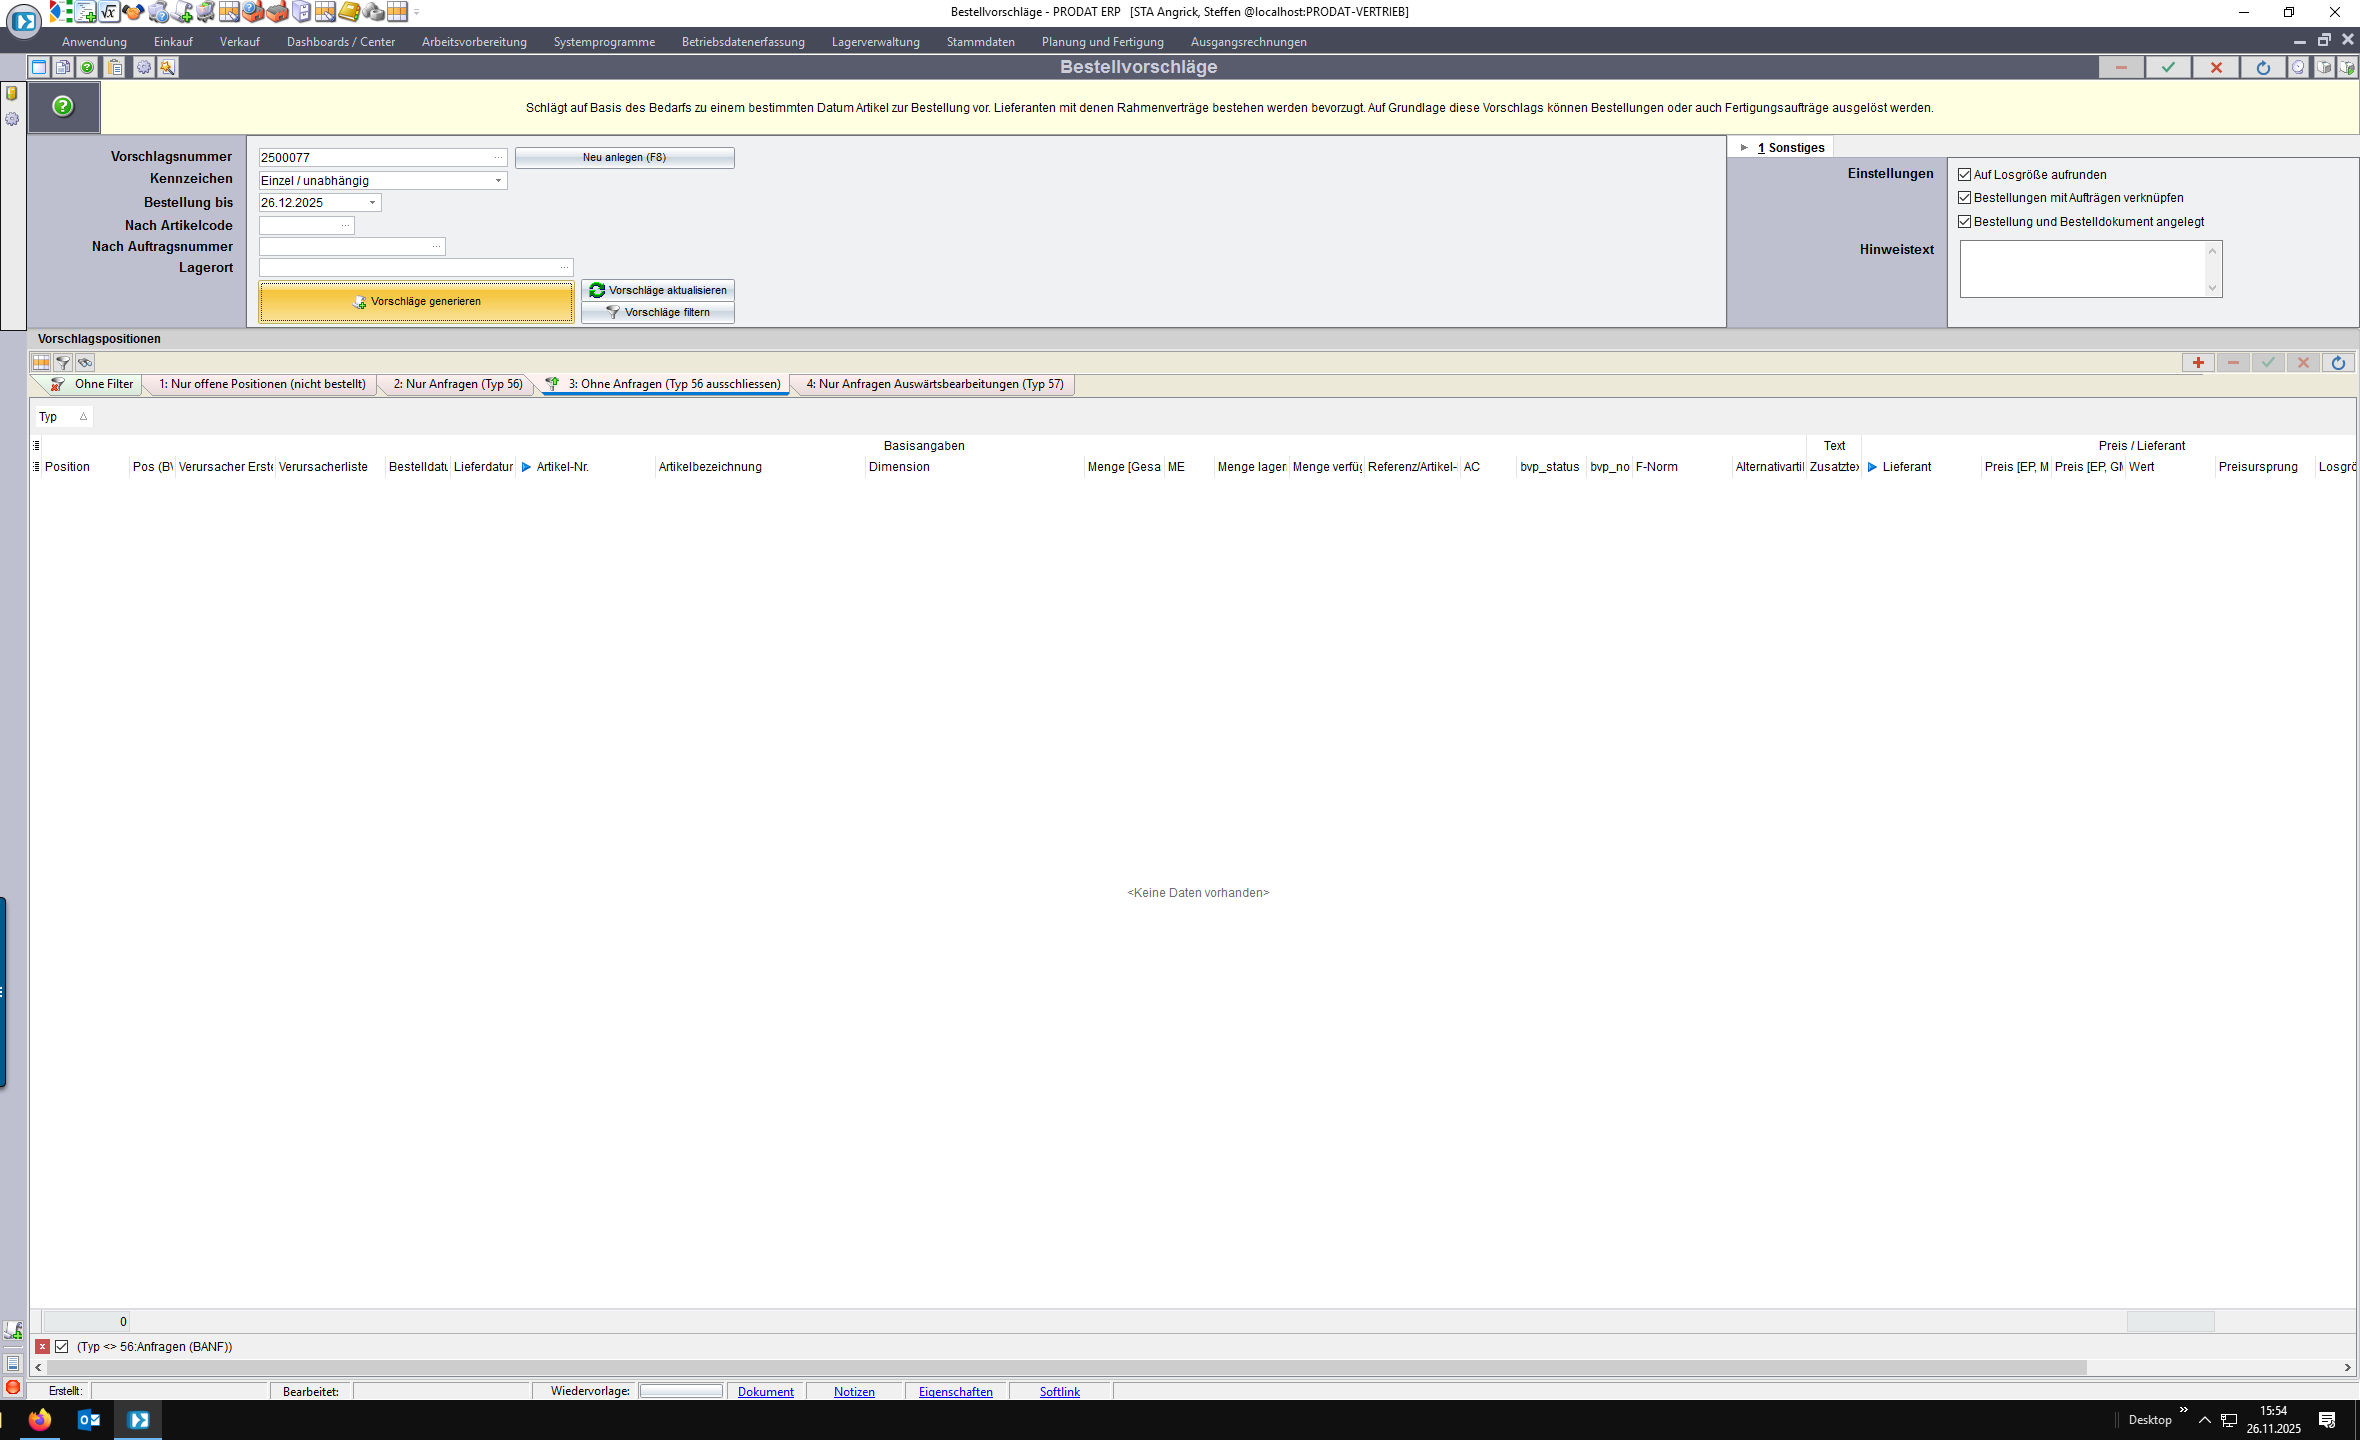Click the filing cabinet icon in top toolbar

click(301, 12)
